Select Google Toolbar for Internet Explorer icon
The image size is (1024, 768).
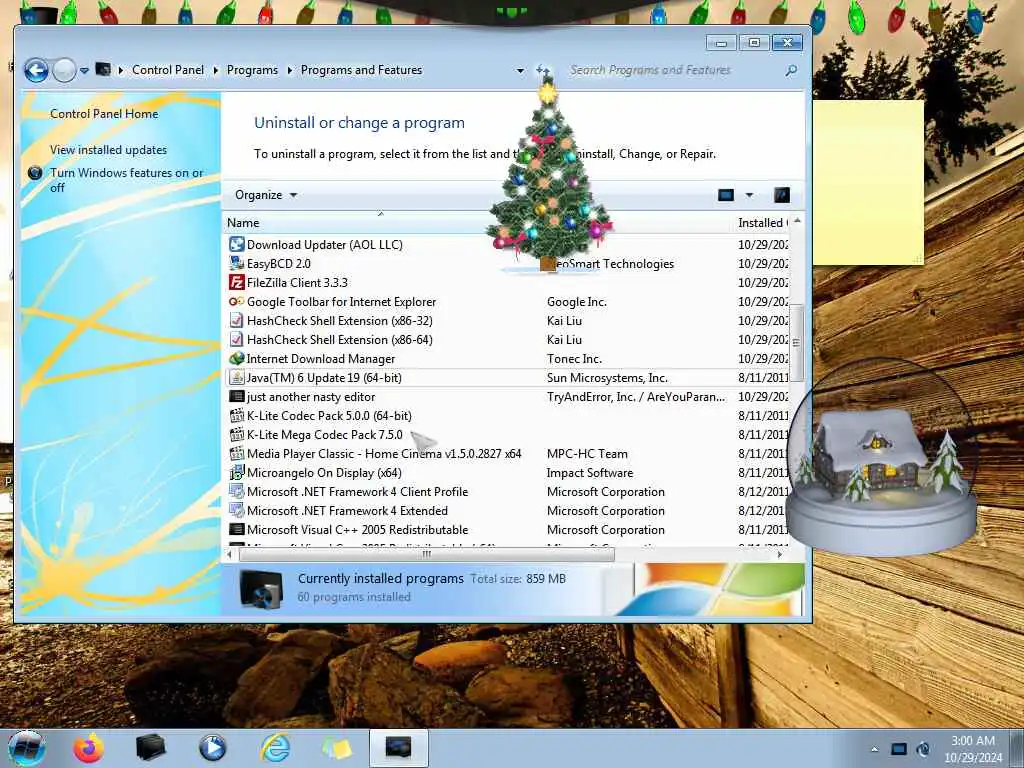click(x=236, y=301)
